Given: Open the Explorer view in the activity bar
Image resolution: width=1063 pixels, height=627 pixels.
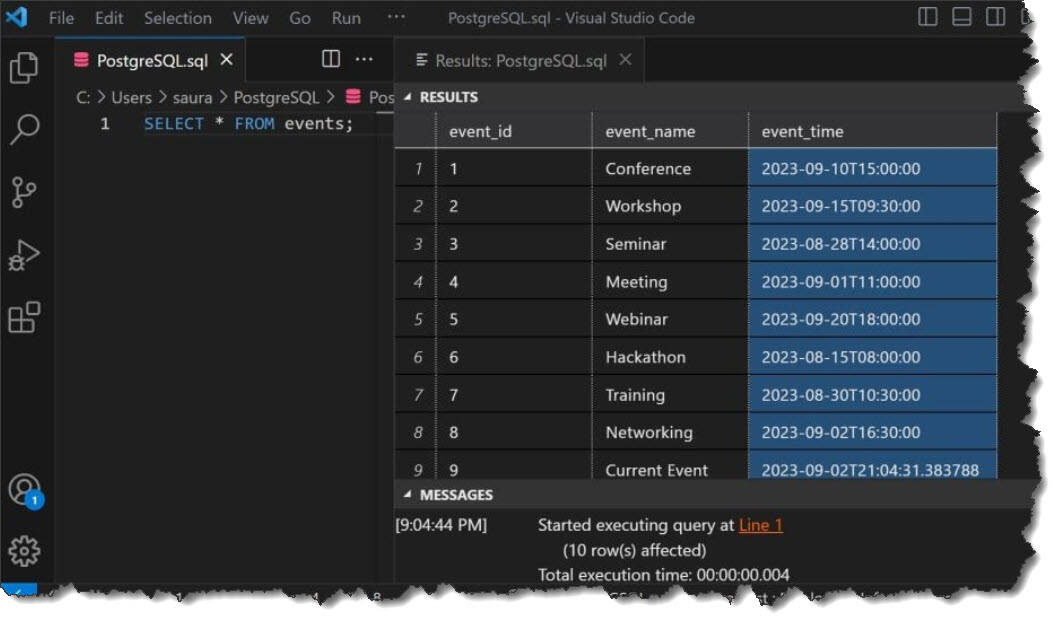Looking at the screenshot, I should tap(24, 68).
